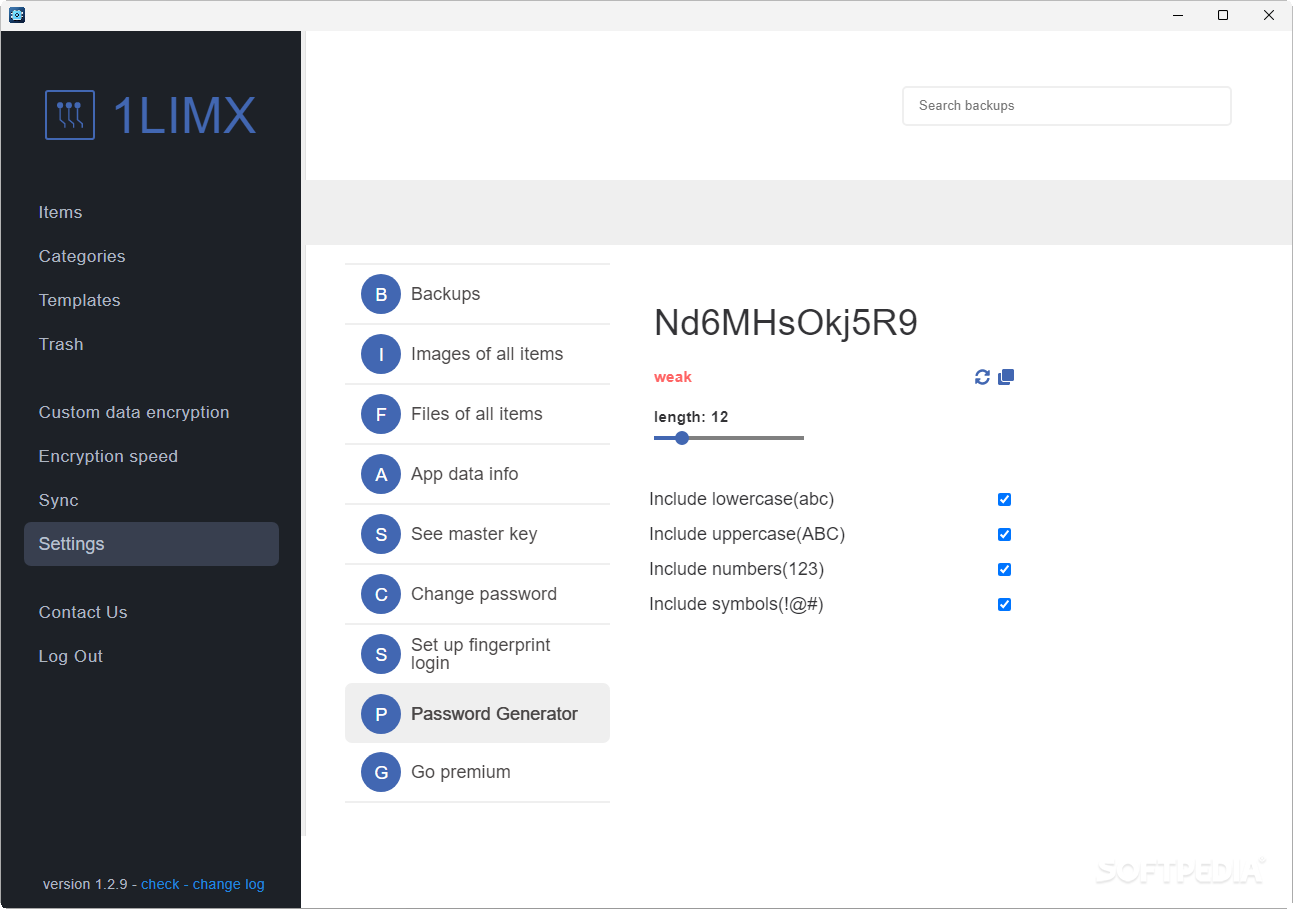The height and width of the screenshot is (909, 1293).
Task: Click the version check link
Action: click(160, 884)
